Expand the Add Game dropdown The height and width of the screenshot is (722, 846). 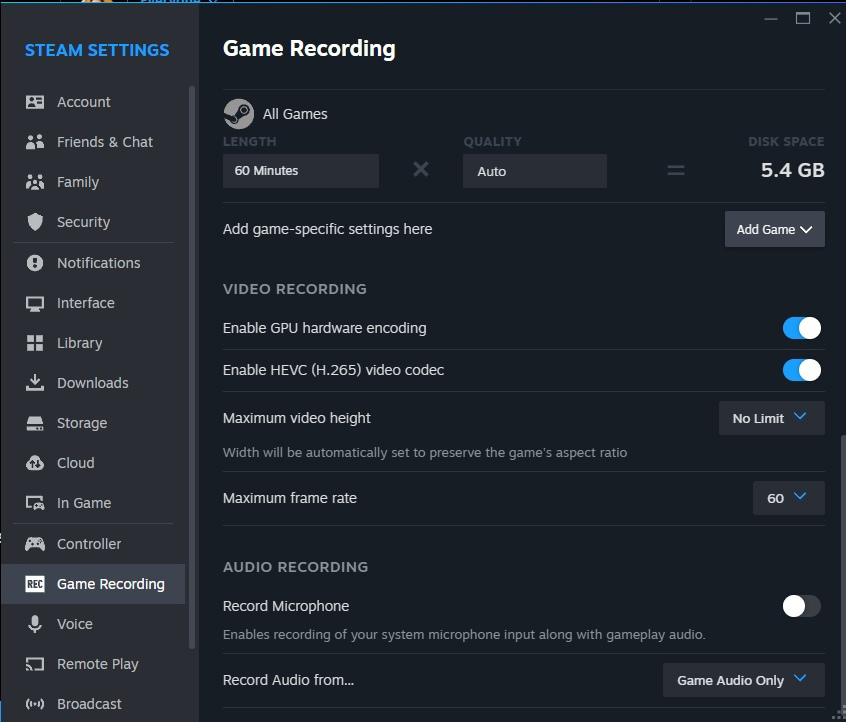[x=774, y=229]
